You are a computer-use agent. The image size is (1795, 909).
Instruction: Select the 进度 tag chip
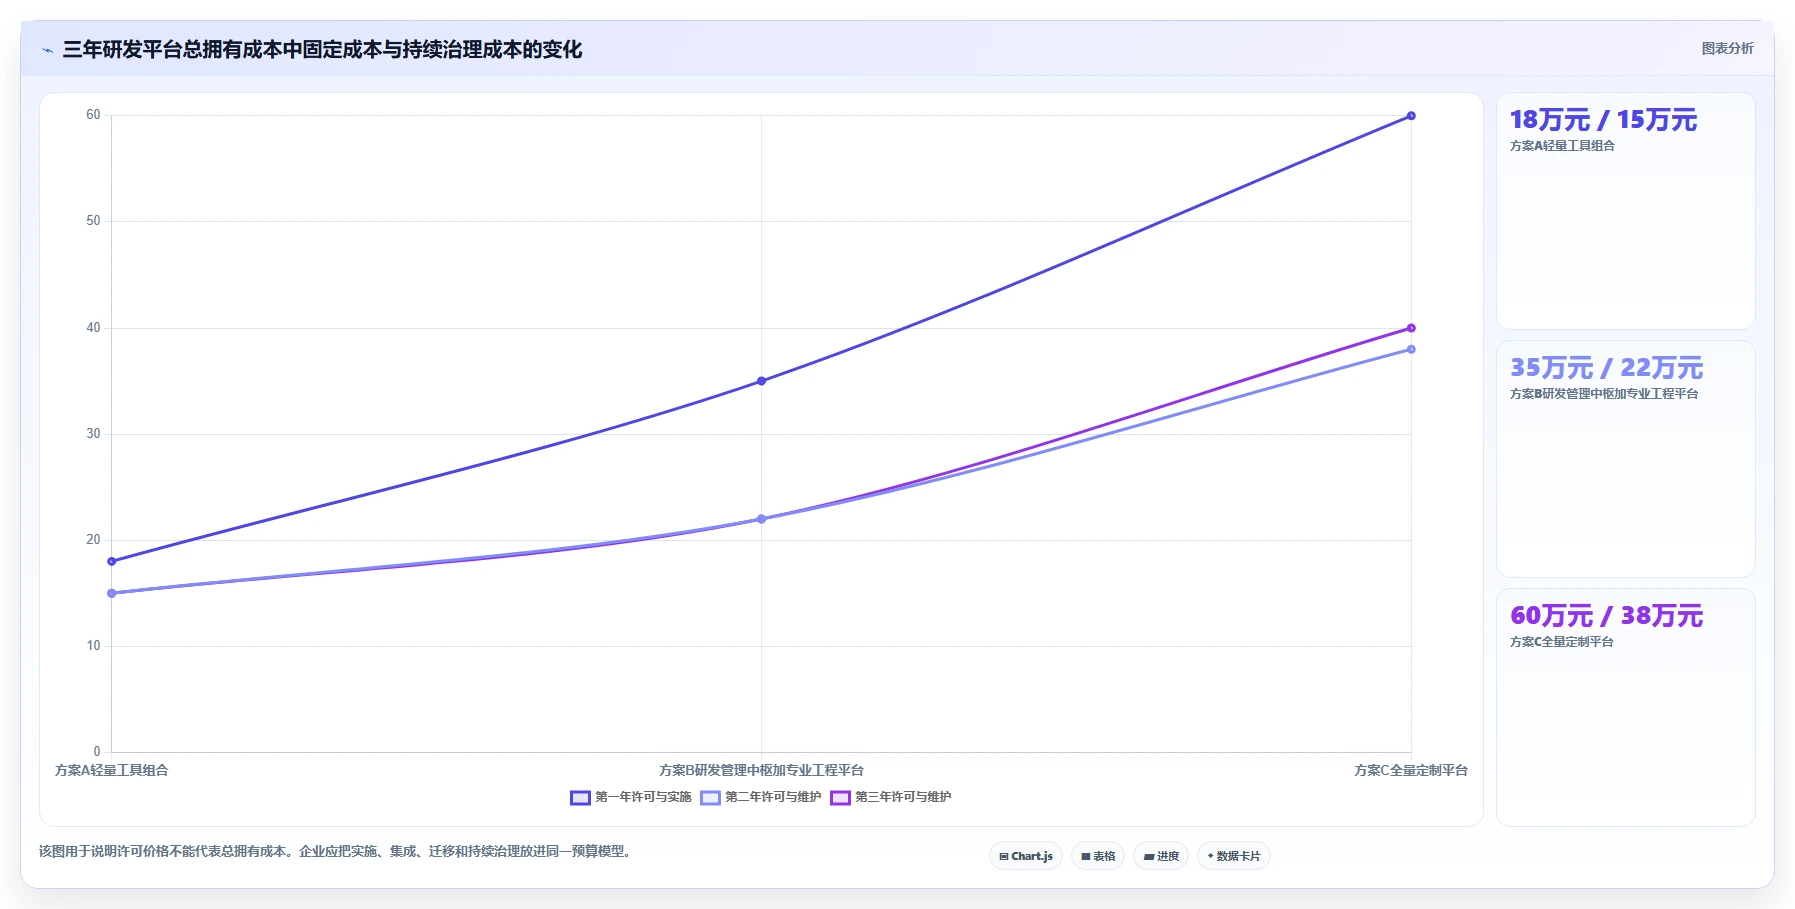click(x=1161, y=856)
